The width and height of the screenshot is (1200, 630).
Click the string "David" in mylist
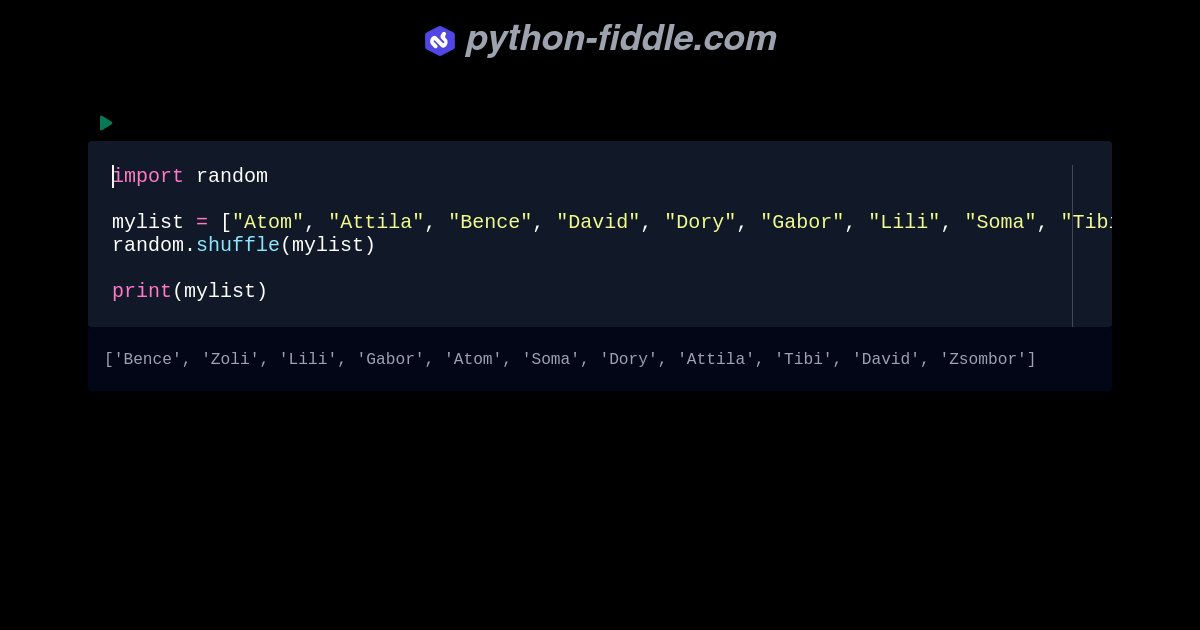click(x=599, y=221)
